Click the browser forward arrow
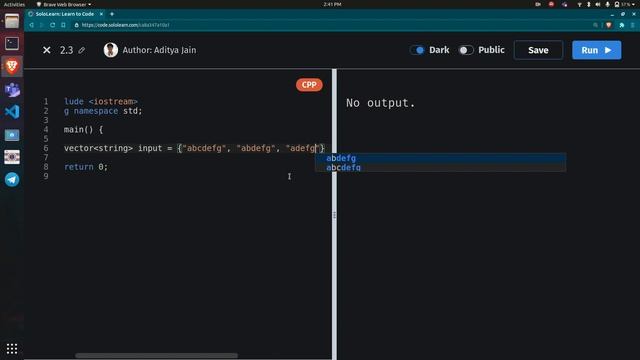This screenshot has width=640, height=360. pos(42,25)
